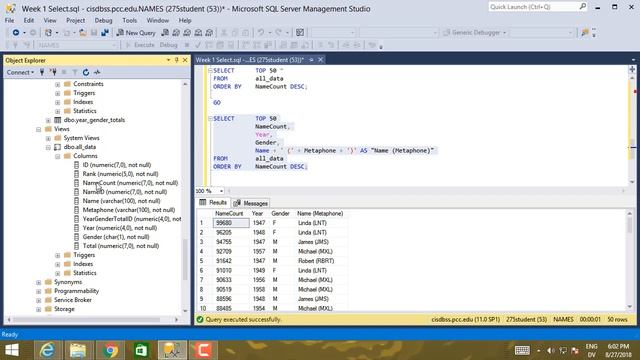Open the Tools menu
Viewport: 640px width, 360px height.
tap(129, 20)
